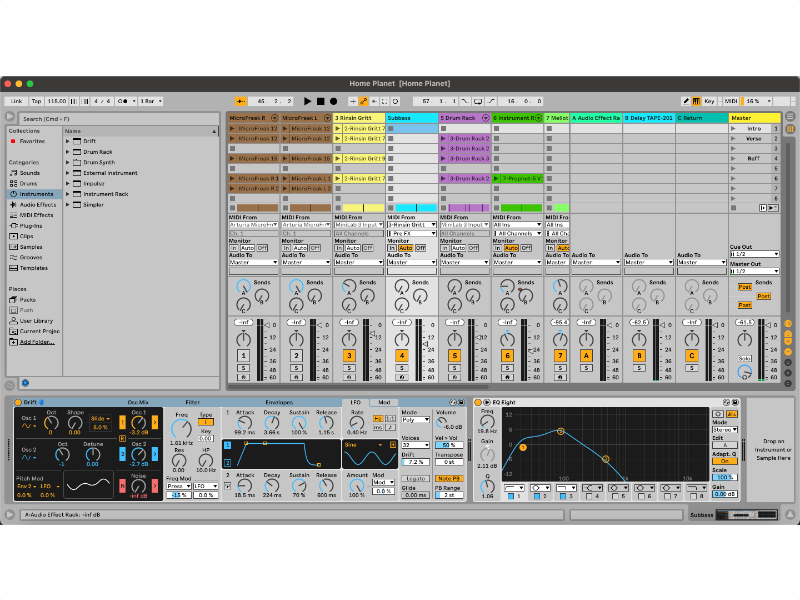This screenshot has width=800, height=600.
Task: Arm track 6 for recording
Action: 507,378
